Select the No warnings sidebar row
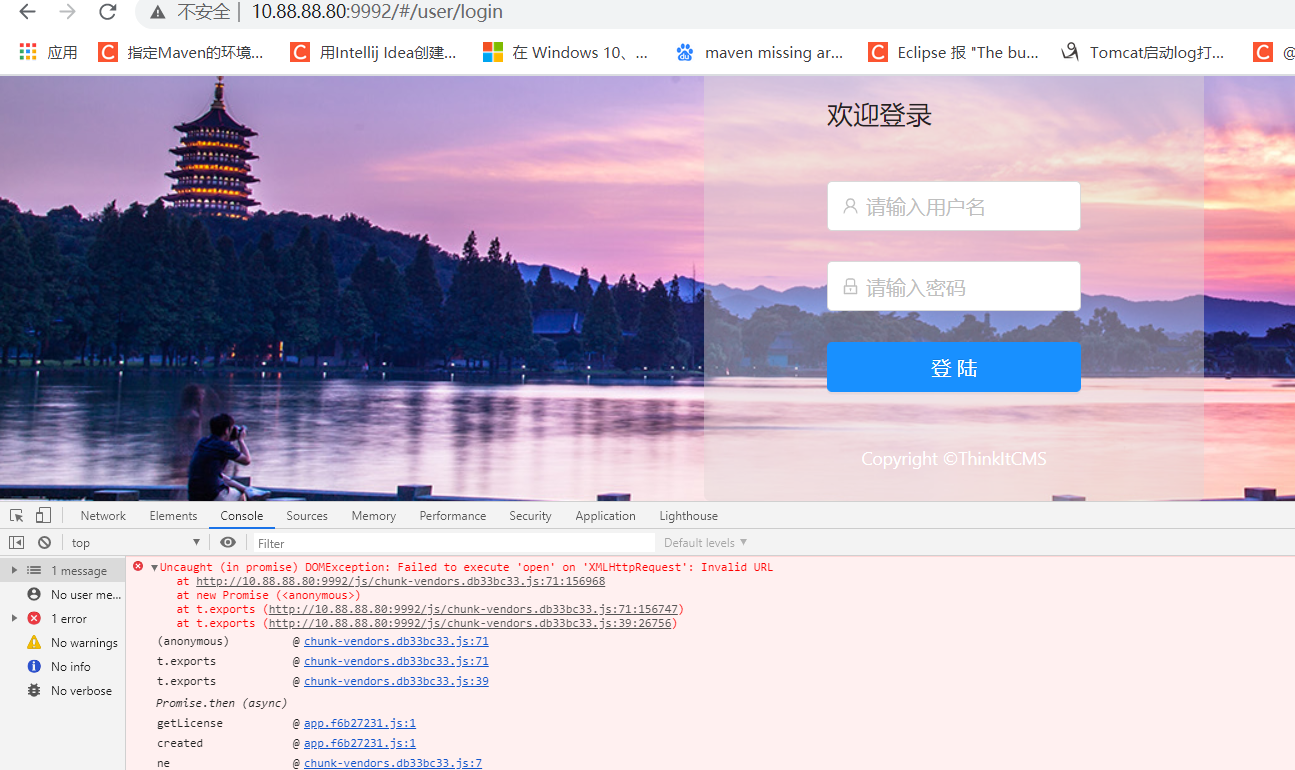Image resolution: width=1295 pixels, height=770 pixels. [63, 642]
